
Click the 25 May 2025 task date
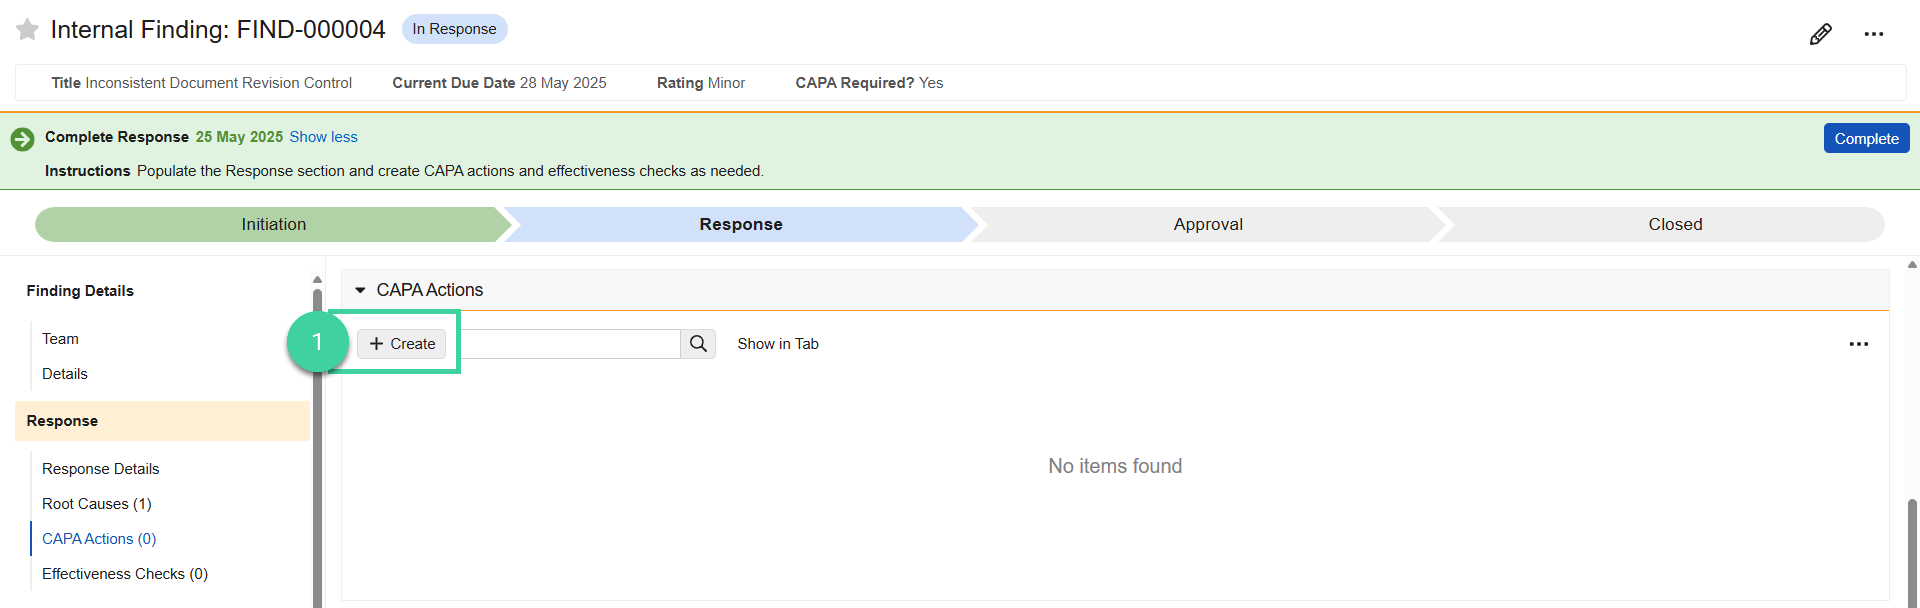(x=239, y=137)
